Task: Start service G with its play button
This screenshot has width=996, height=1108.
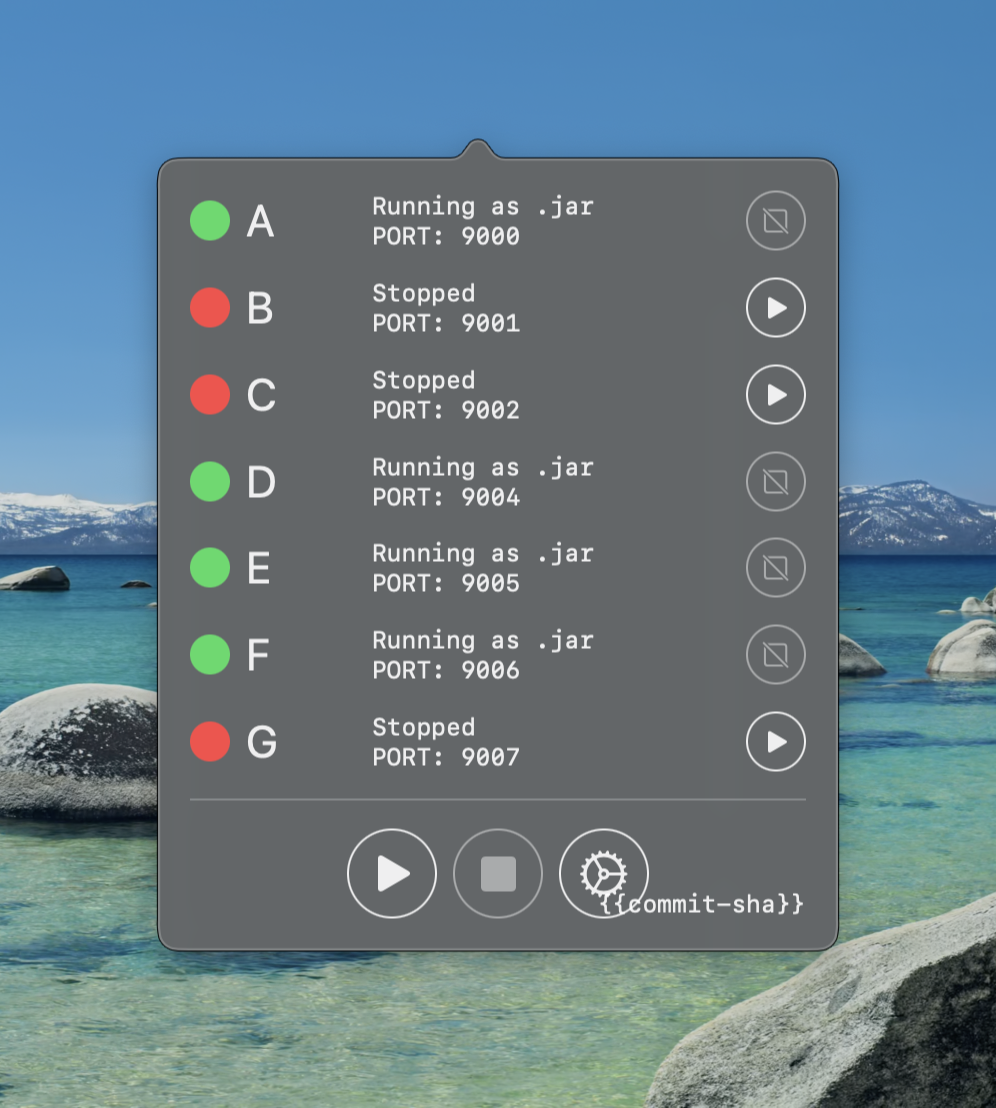Action: pos(775,742)
